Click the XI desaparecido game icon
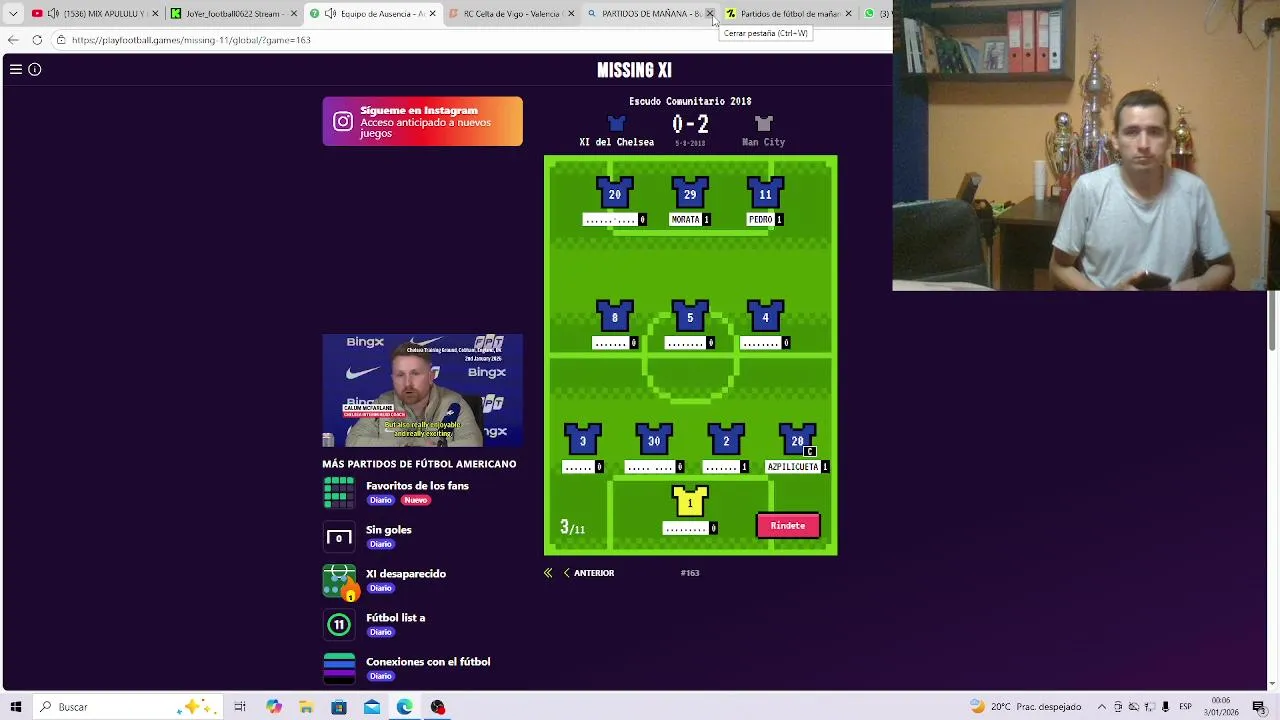Image resolution: width=1280 pixels, height=720 pixels. (x=339, y=581)
